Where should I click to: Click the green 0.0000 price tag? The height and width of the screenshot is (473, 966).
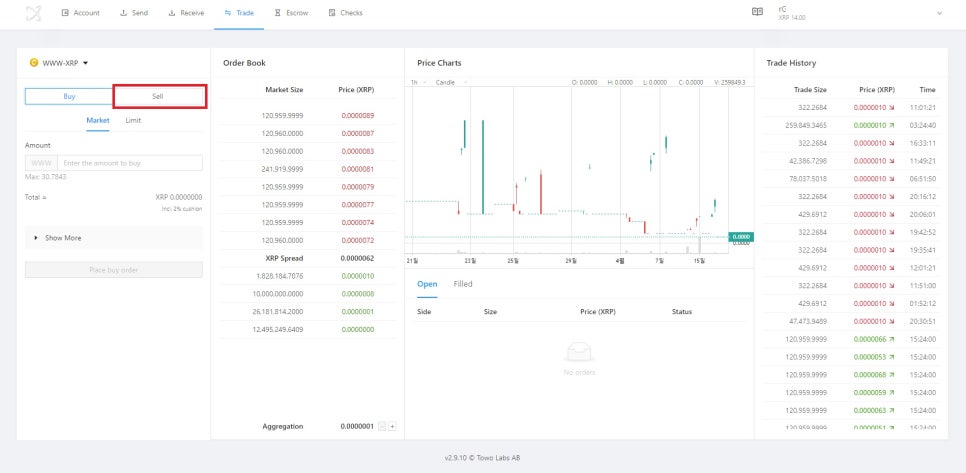pyautogui.click(x=741, y=236)
